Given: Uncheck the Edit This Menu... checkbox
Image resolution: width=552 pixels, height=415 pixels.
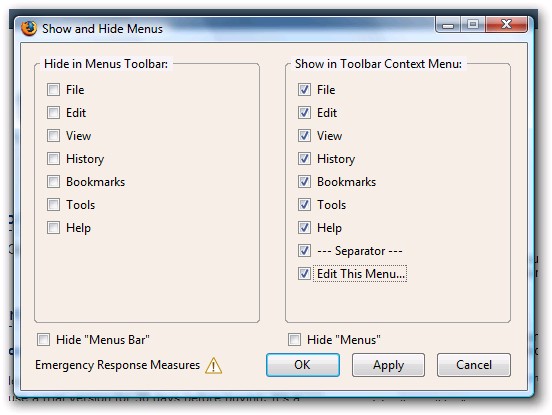Looking at the screenshot, I should 304,273.
